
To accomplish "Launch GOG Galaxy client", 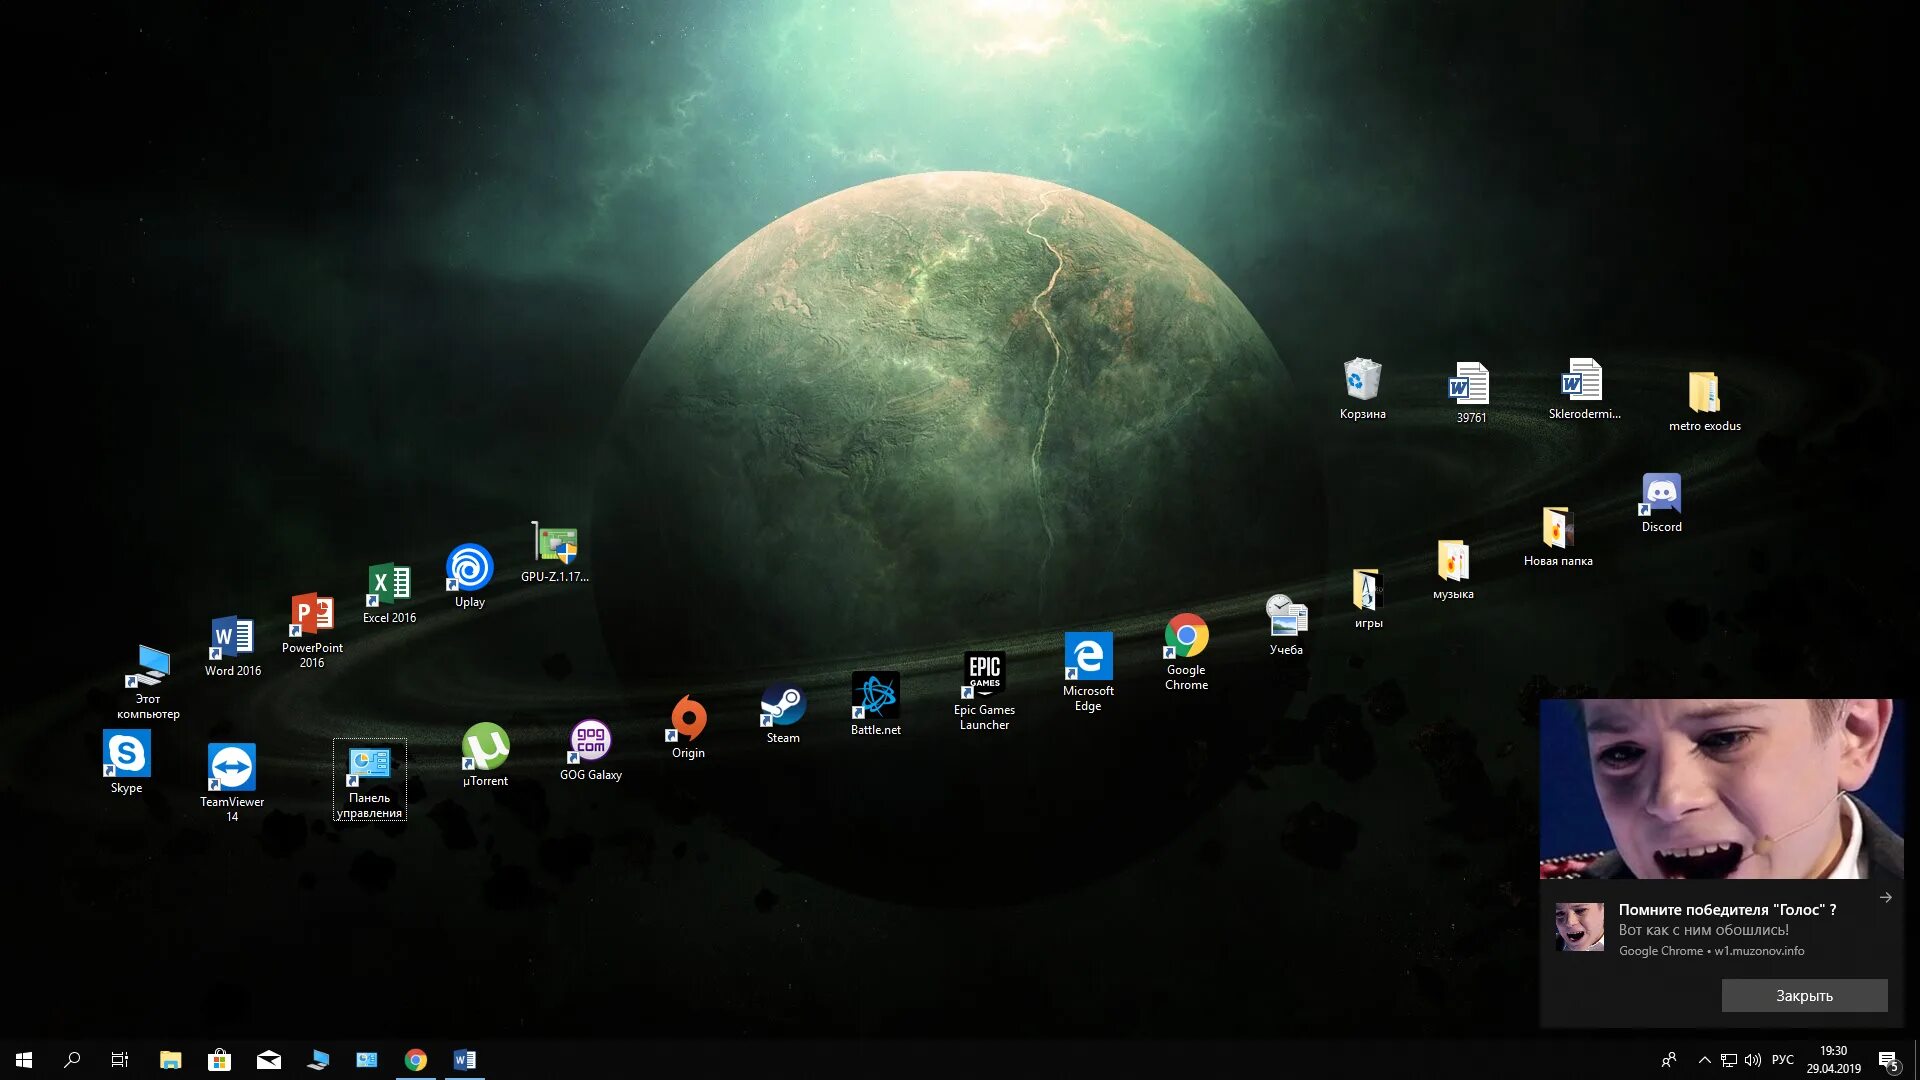I will [x=591, y=749].
